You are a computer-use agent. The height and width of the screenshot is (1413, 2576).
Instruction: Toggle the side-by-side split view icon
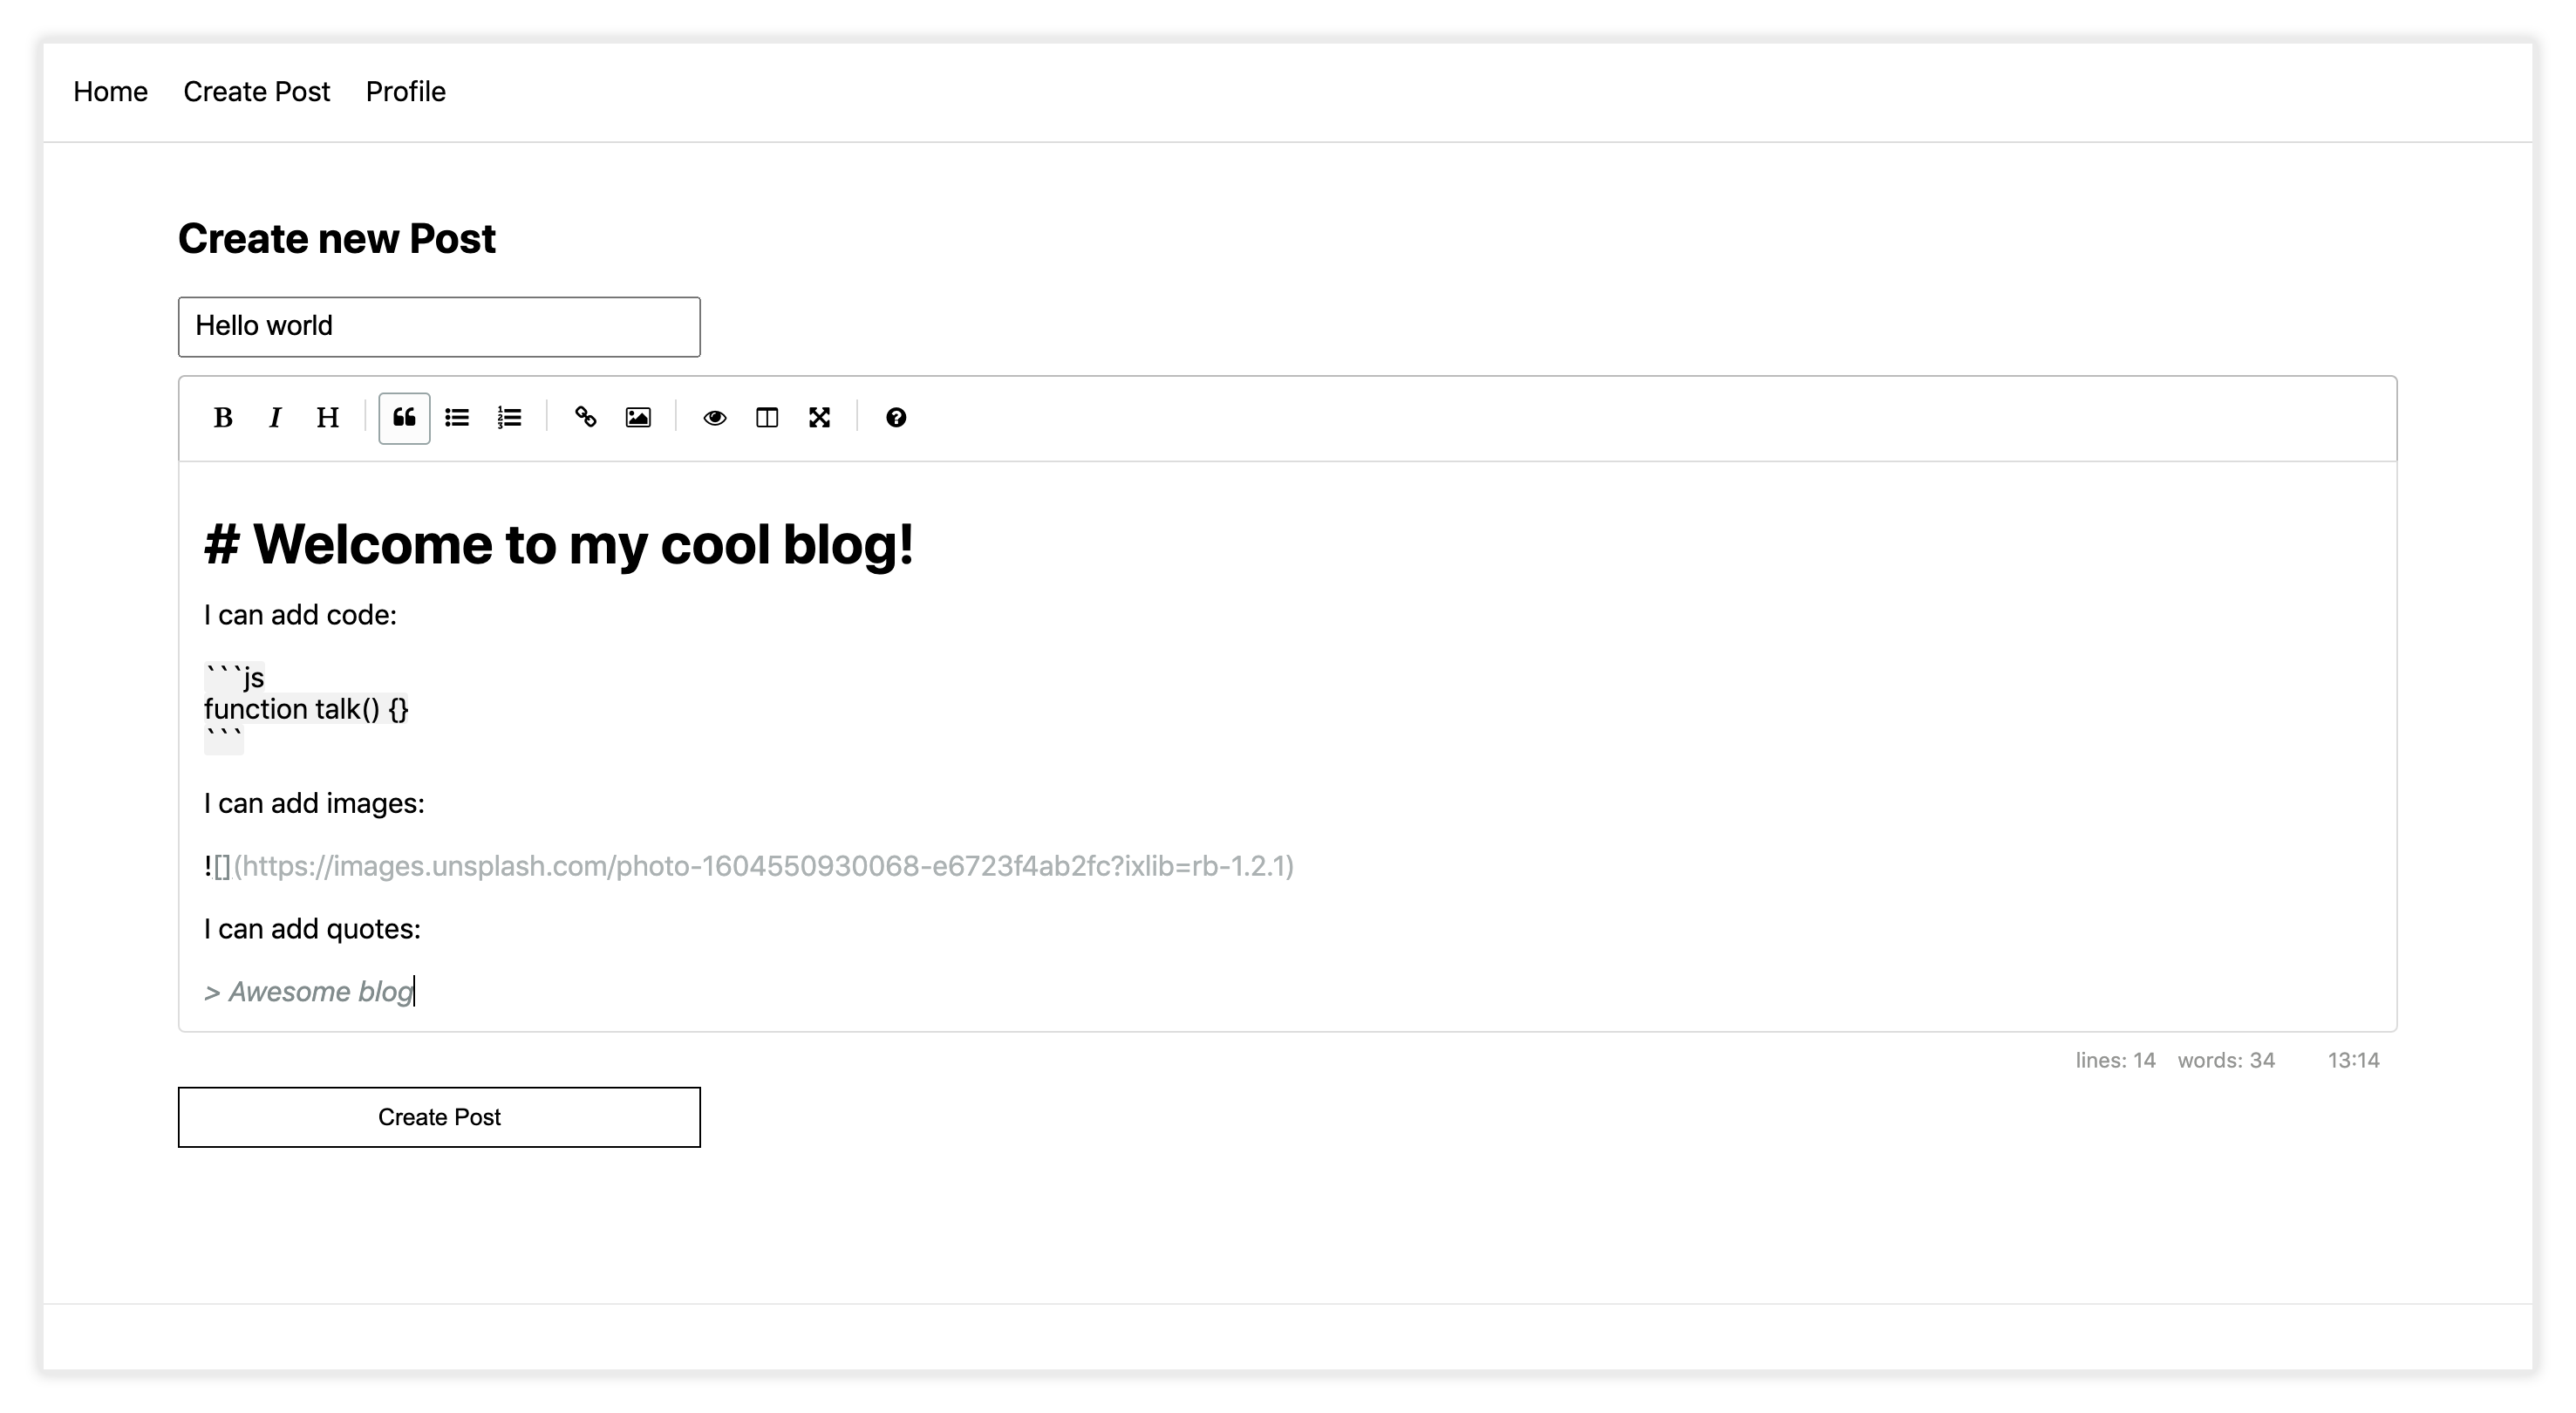pyautogui.click(x=766, y=418)
